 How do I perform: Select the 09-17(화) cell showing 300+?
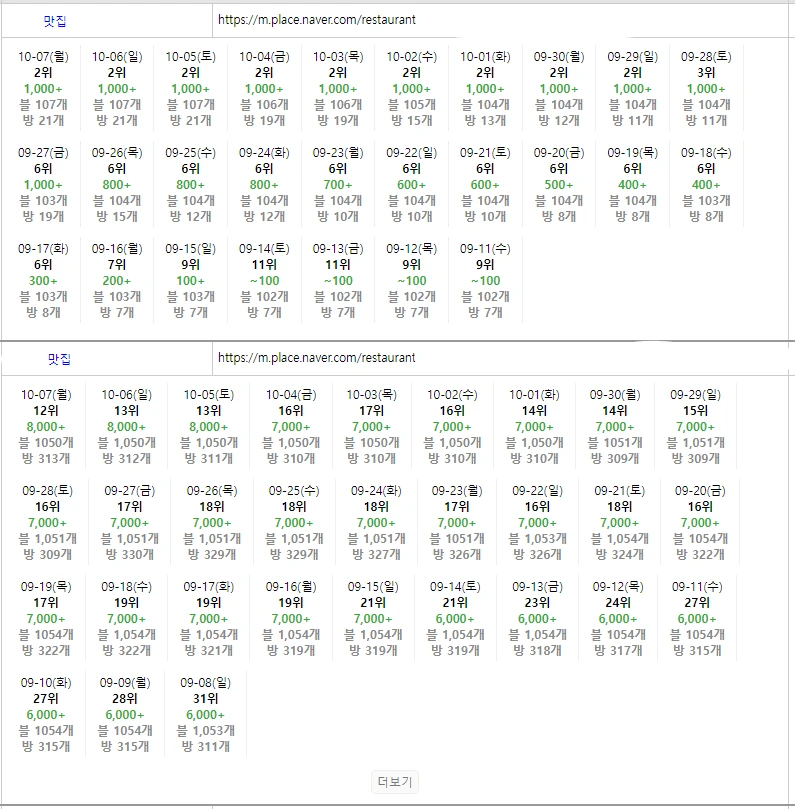[x=43, y=281]
